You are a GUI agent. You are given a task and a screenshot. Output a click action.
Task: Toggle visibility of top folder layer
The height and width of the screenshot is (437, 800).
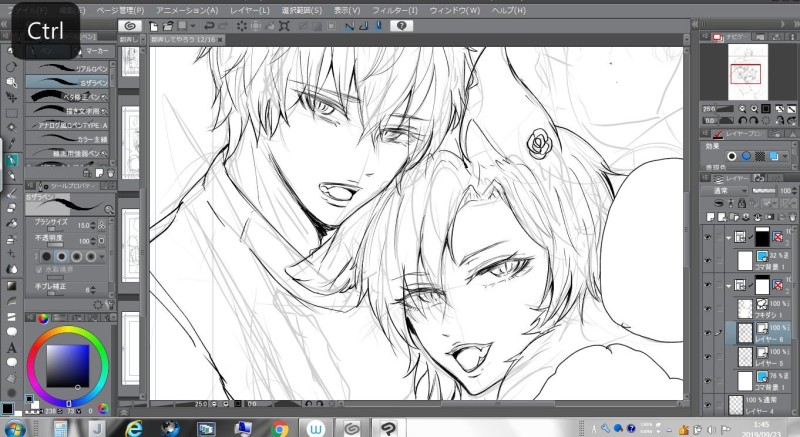click(707, 237)
